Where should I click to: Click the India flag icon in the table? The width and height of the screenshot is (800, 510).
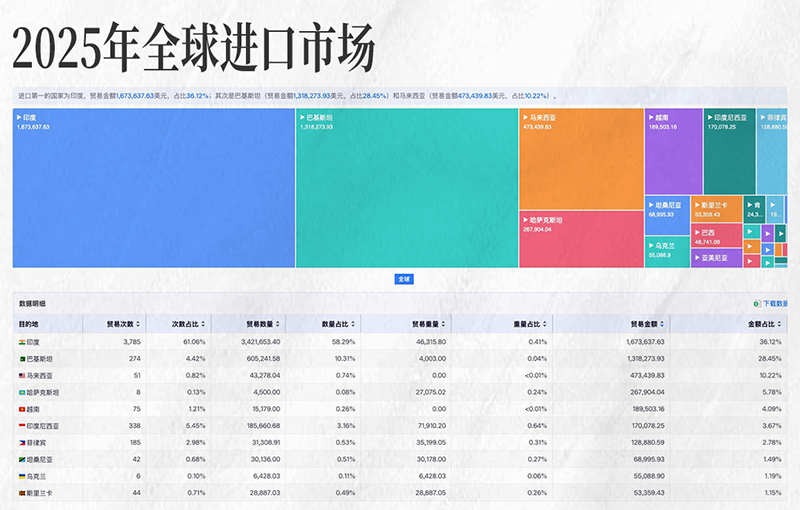pos(22,342)
